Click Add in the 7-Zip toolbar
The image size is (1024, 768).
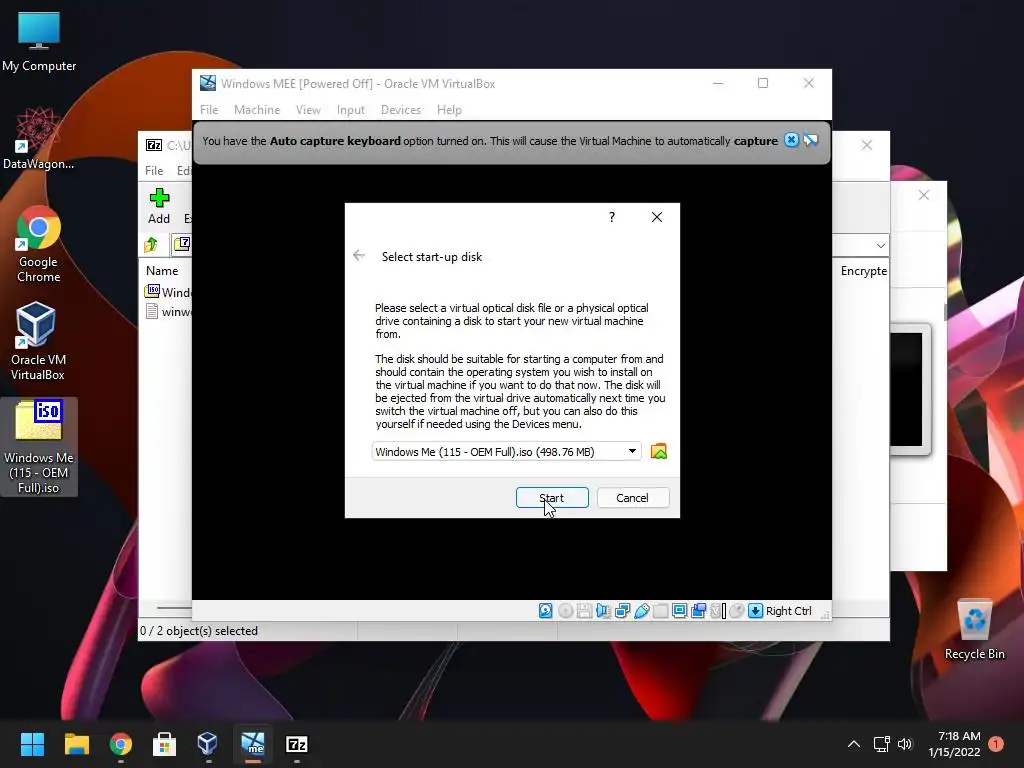click(x=159, y=206)
